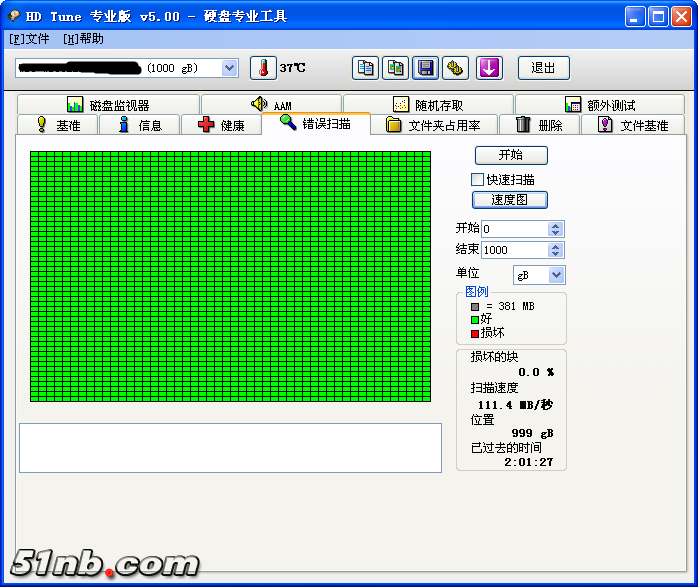Open the 单位 unit gB dropdown
Viewport: 698px width, 587px height.
tap(556, 275)
